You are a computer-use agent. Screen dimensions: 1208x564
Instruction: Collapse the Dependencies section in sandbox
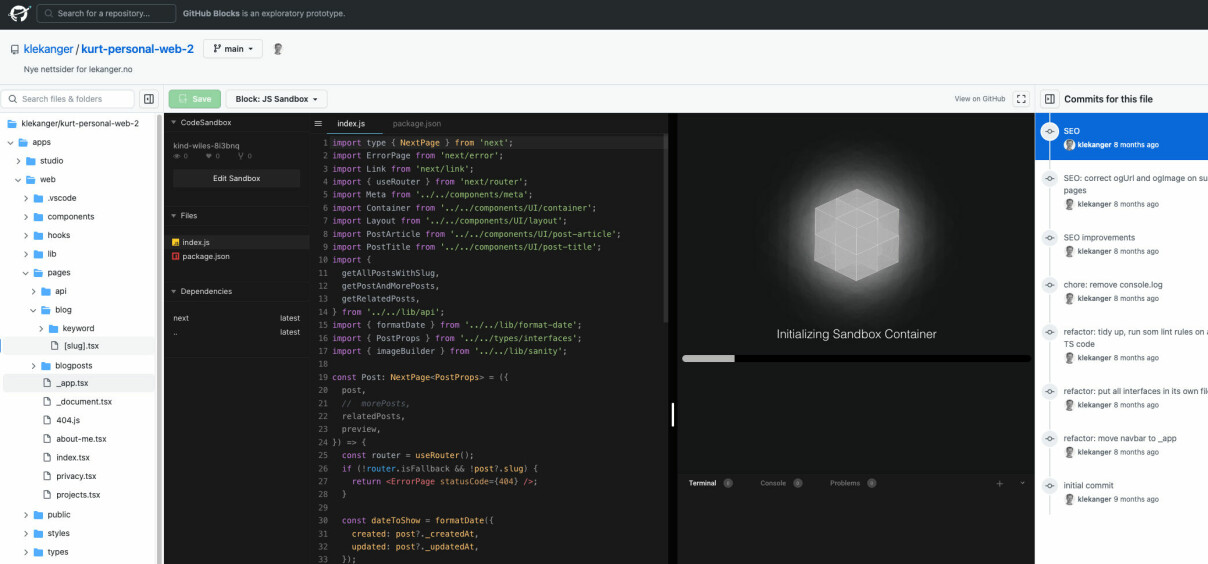click(236, 291)
